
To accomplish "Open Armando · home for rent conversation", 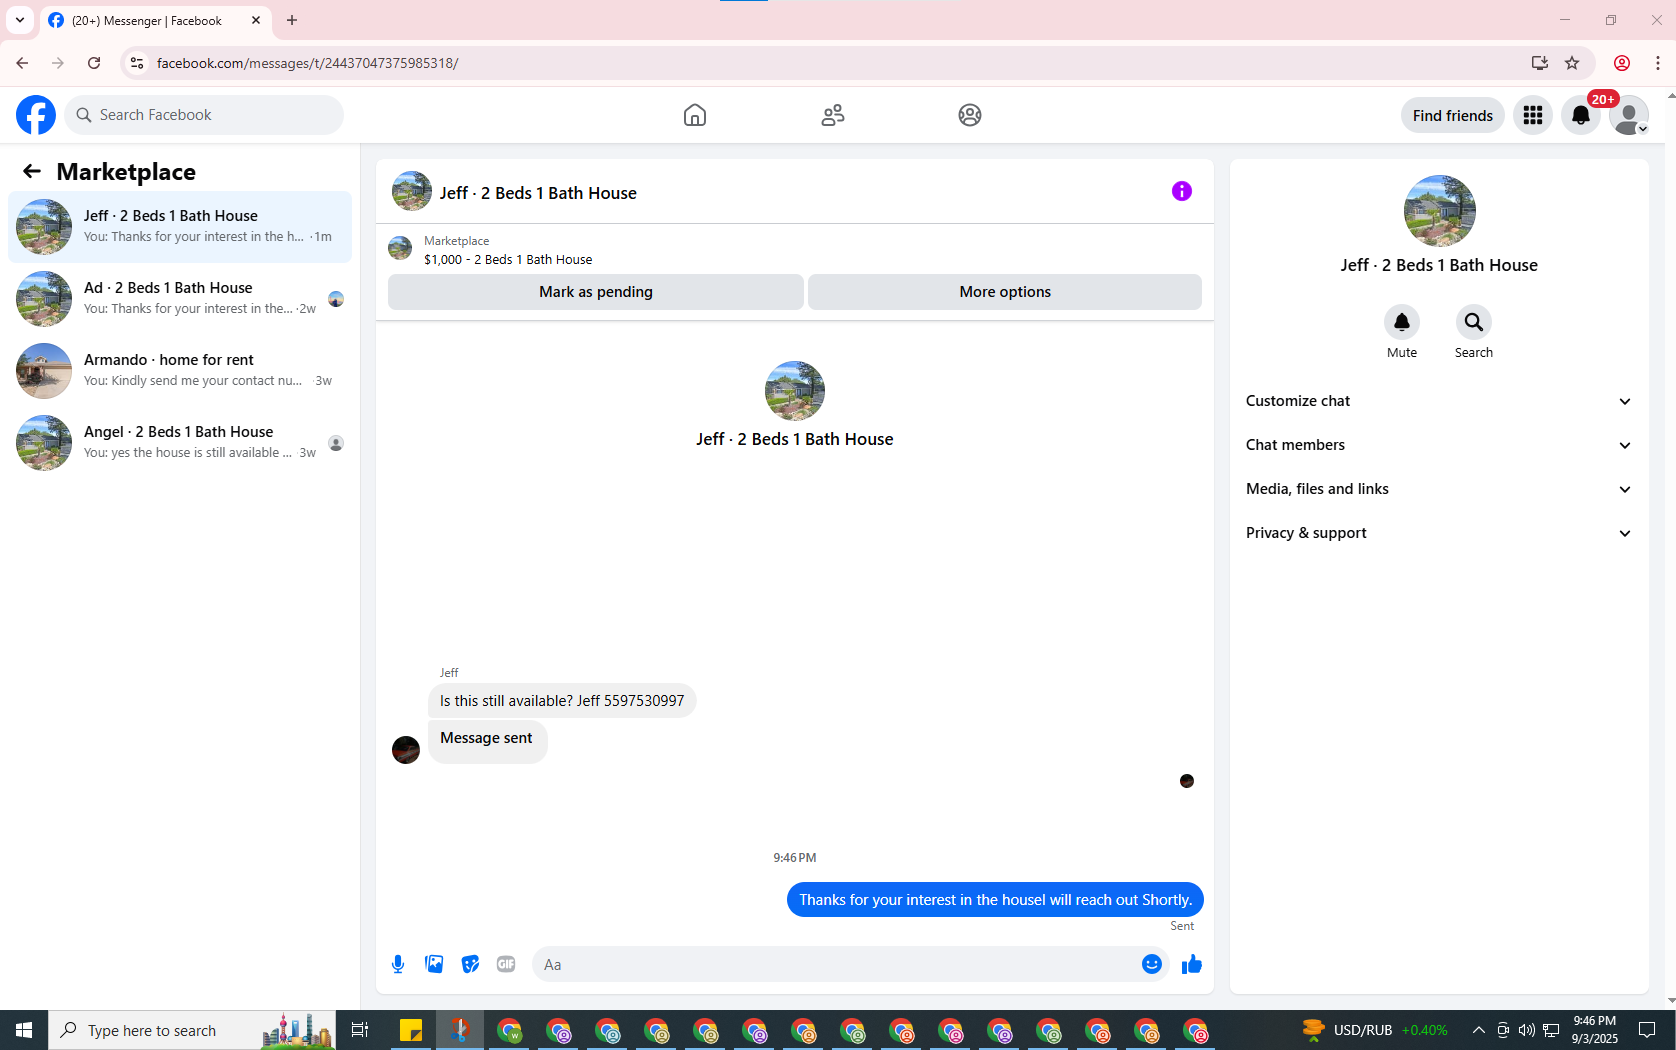I will tap(180, 371).
